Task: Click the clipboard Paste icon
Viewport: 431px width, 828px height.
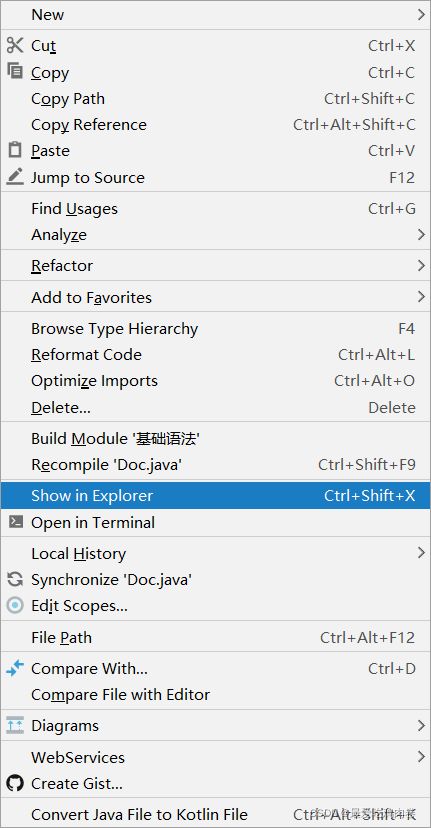Action: click(15, 150)
